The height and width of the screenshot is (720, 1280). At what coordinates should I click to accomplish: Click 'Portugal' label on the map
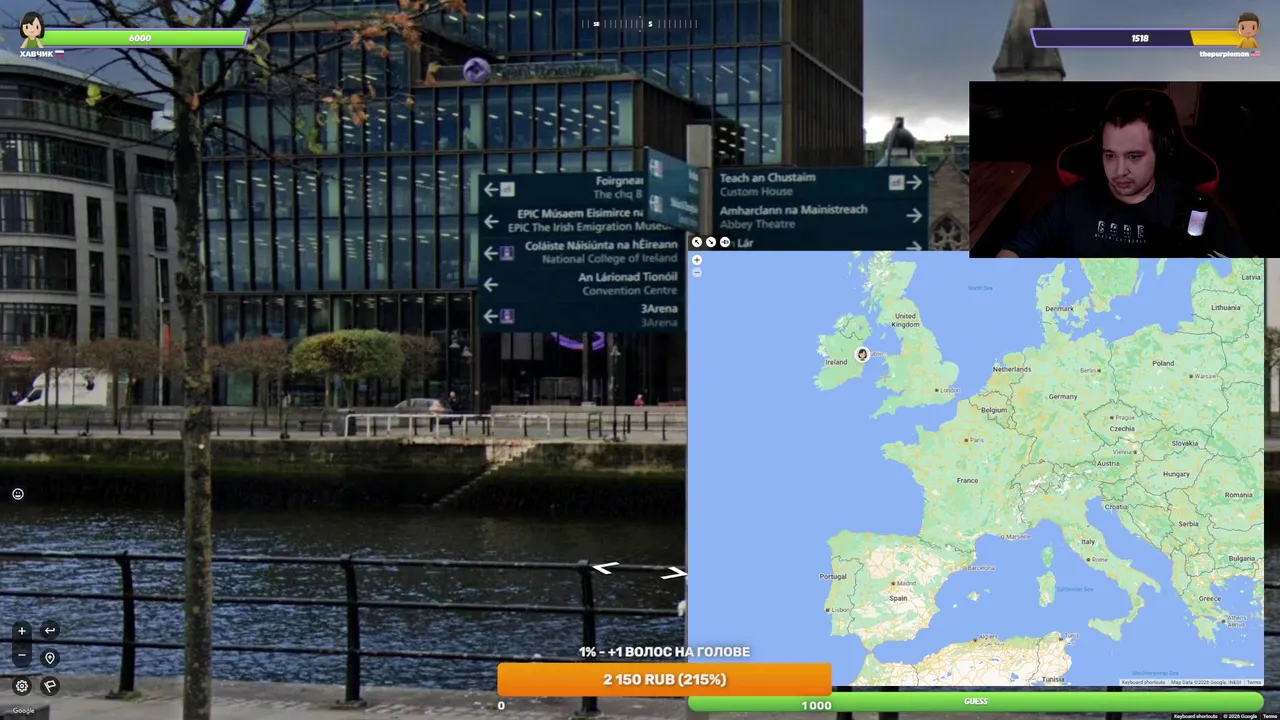tap(833, 576)
